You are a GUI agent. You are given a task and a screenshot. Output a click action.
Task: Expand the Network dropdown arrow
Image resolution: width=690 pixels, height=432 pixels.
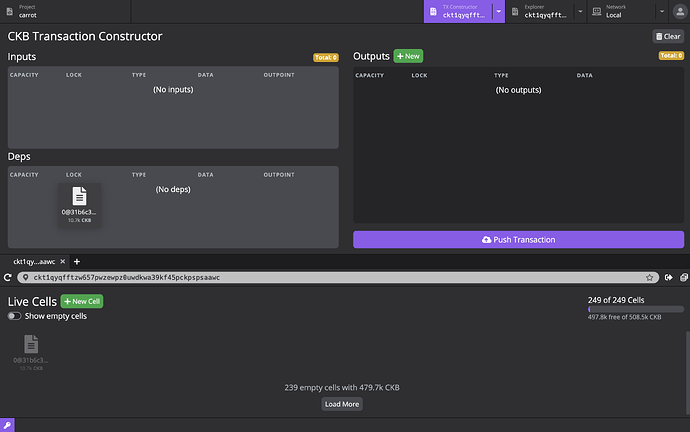[662, 11]
